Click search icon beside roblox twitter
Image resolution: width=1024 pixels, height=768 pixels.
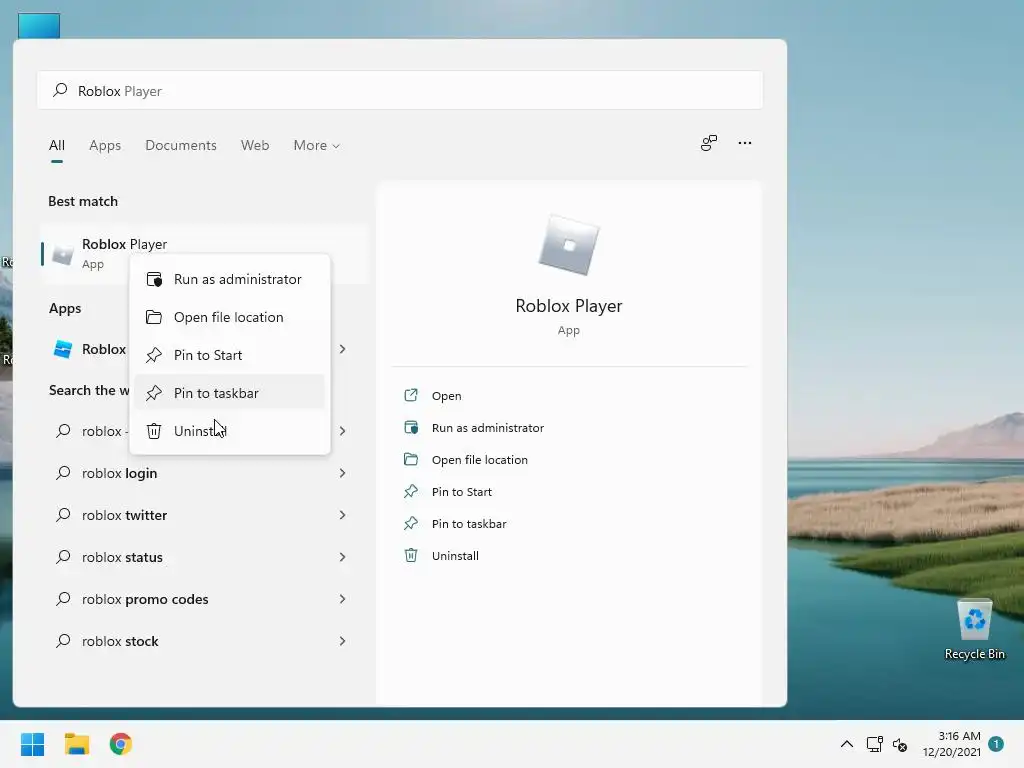63,515
